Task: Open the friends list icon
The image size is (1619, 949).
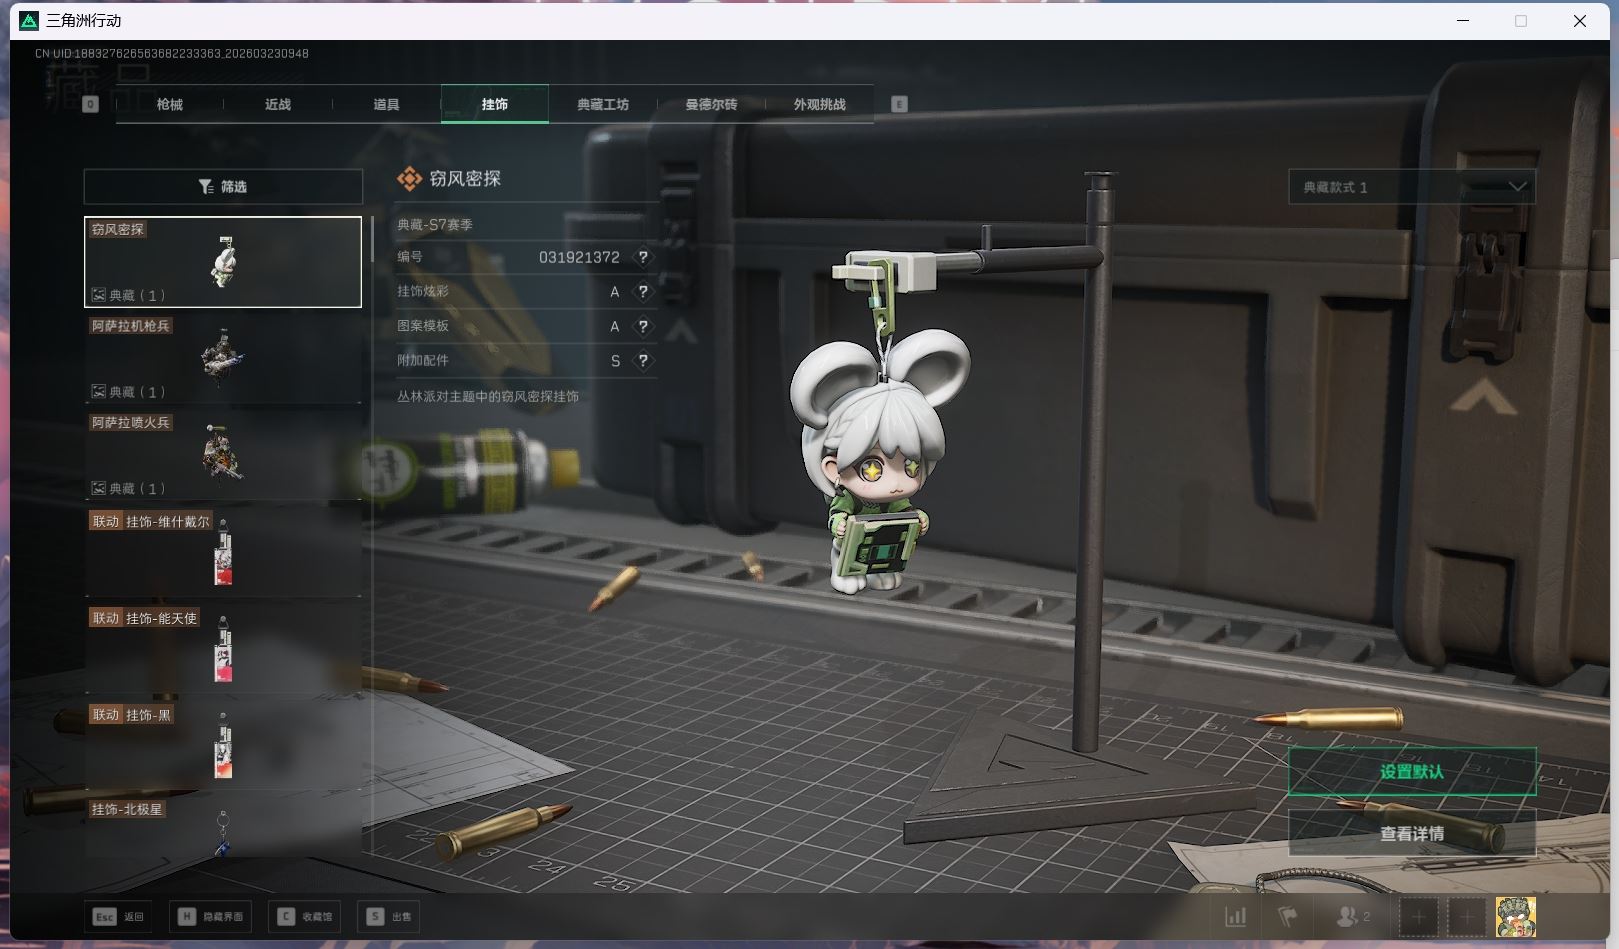Action: pyautogui.click(x=1351, y=916)
